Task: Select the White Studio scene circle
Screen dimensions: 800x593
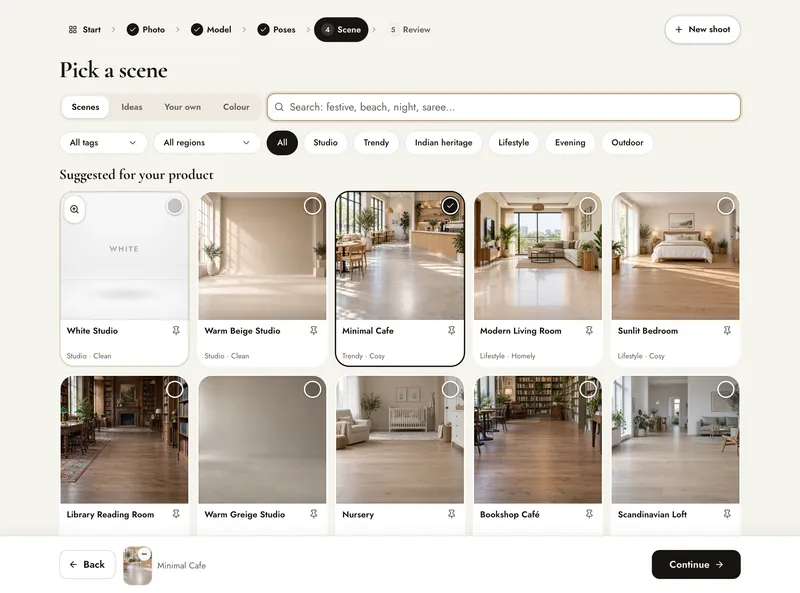Action: click(174, 206)
